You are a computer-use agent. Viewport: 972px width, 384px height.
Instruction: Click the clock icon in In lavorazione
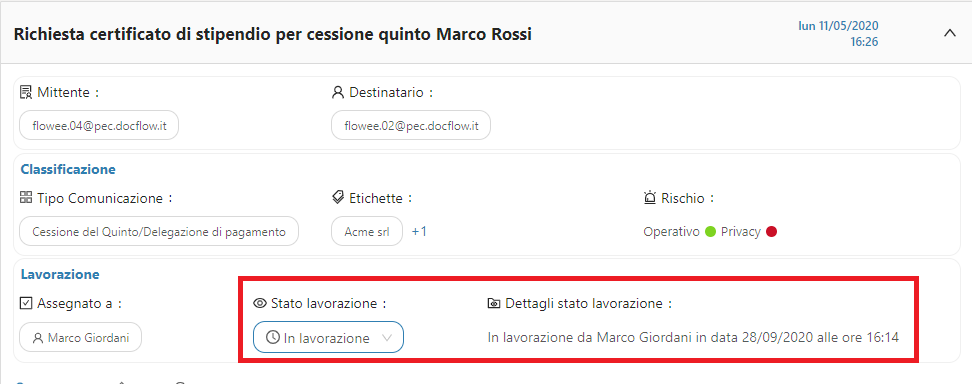pyautogui.click(x=273, y=337)
